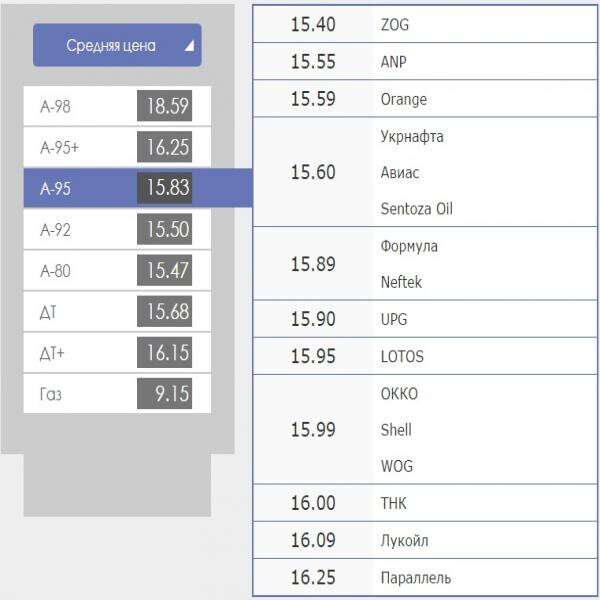Choose the A-92 fuel type
This screenshot has height=600, width=600.
117,229
